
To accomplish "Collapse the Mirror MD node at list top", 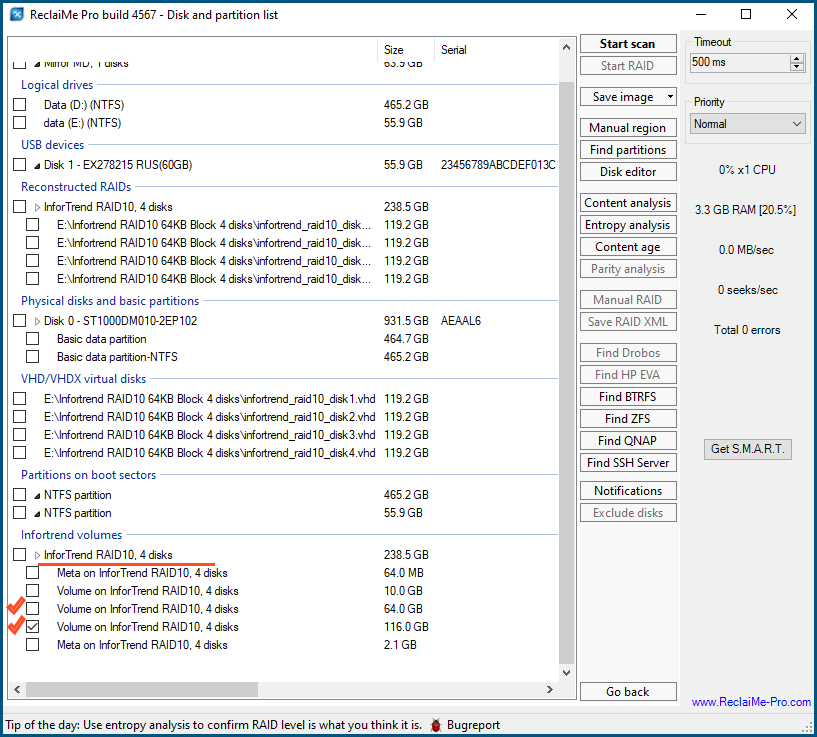I will (x=37, y=64).
